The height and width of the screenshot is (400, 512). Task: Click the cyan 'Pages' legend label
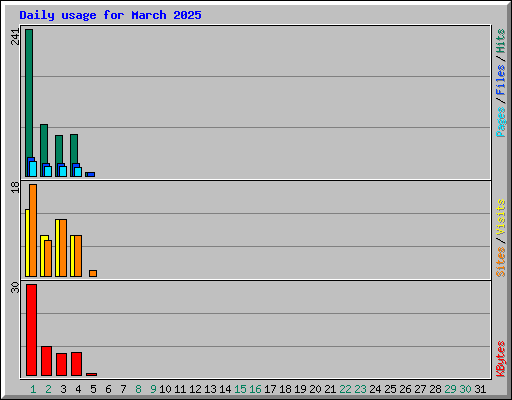click(500, 122)
